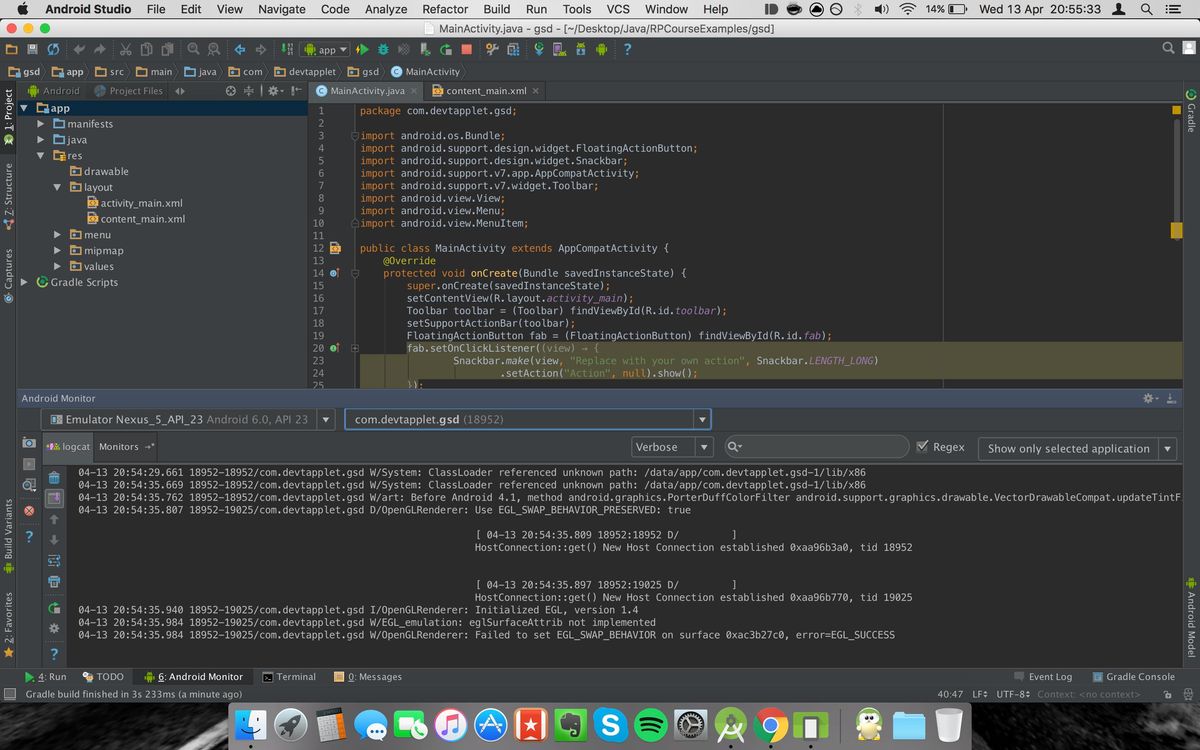The height and width of the screenshot is (750, 1200).
Task: Select the logcat tab
Action: (69, 447)
